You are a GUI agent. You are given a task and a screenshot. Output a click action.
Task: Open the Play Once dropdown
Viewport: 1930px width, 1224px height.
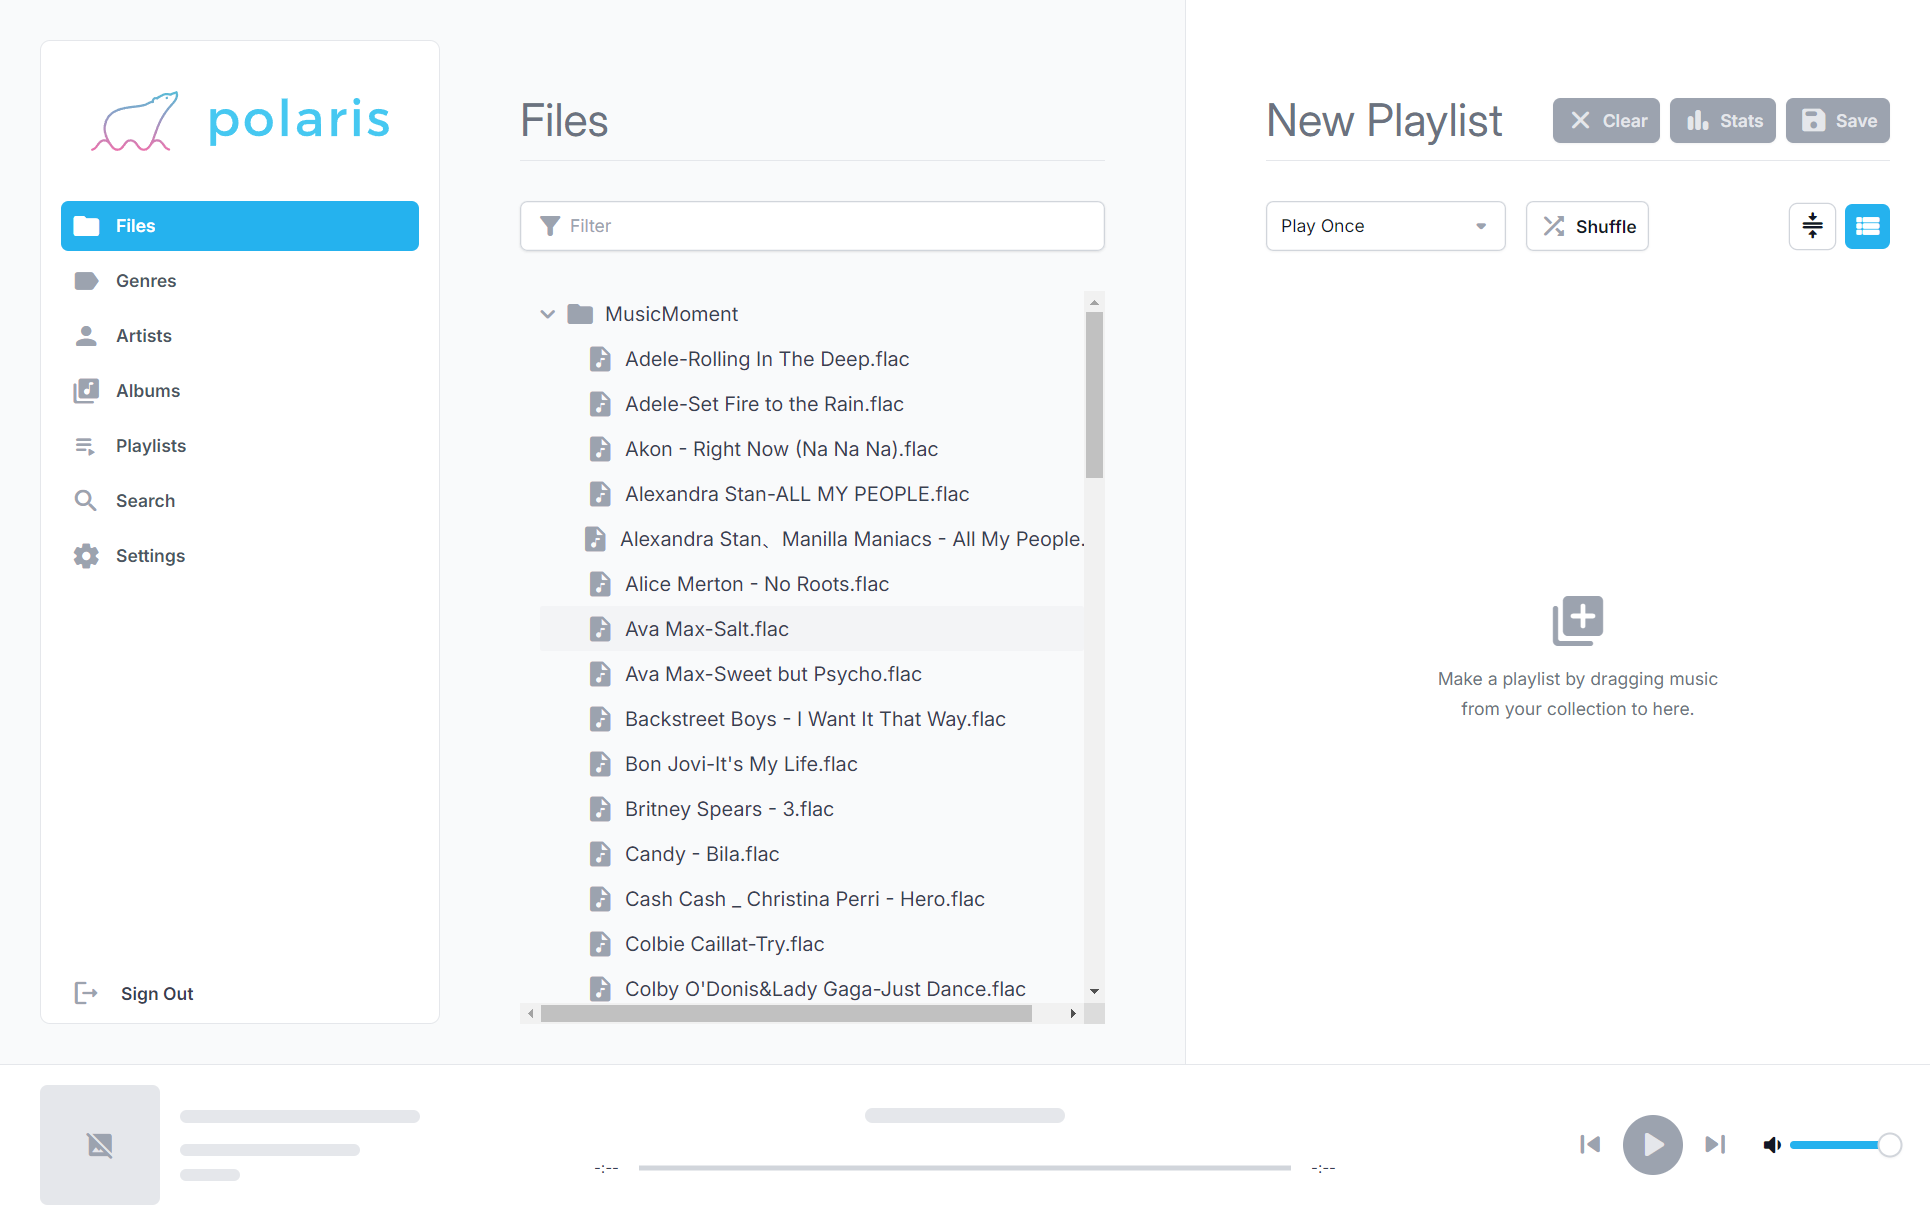click(x=1385, y=226)
